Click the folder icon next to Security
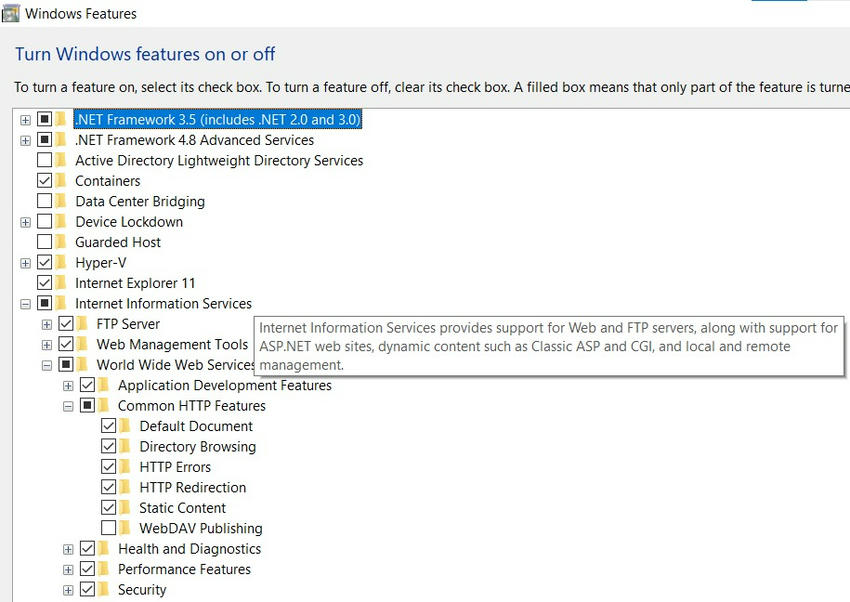 point(105,590)
